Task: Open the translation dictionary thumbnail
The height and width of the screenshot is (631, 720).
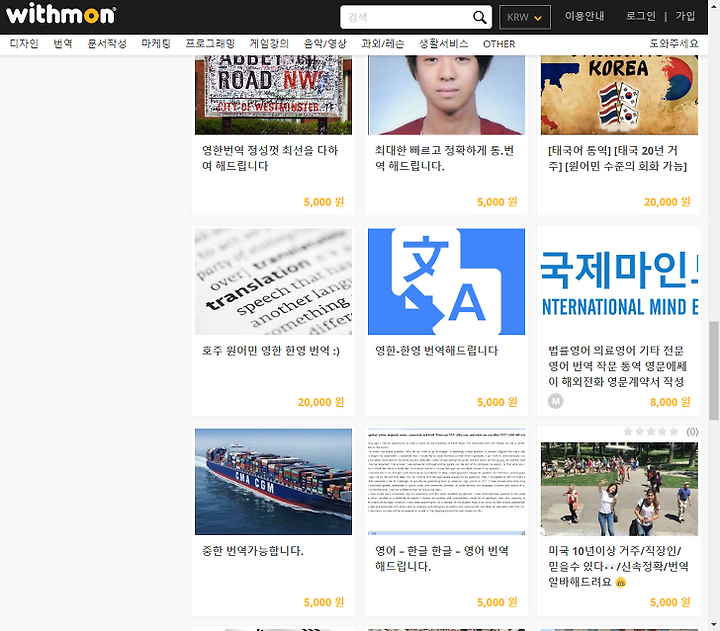Action: coord(274,282)
